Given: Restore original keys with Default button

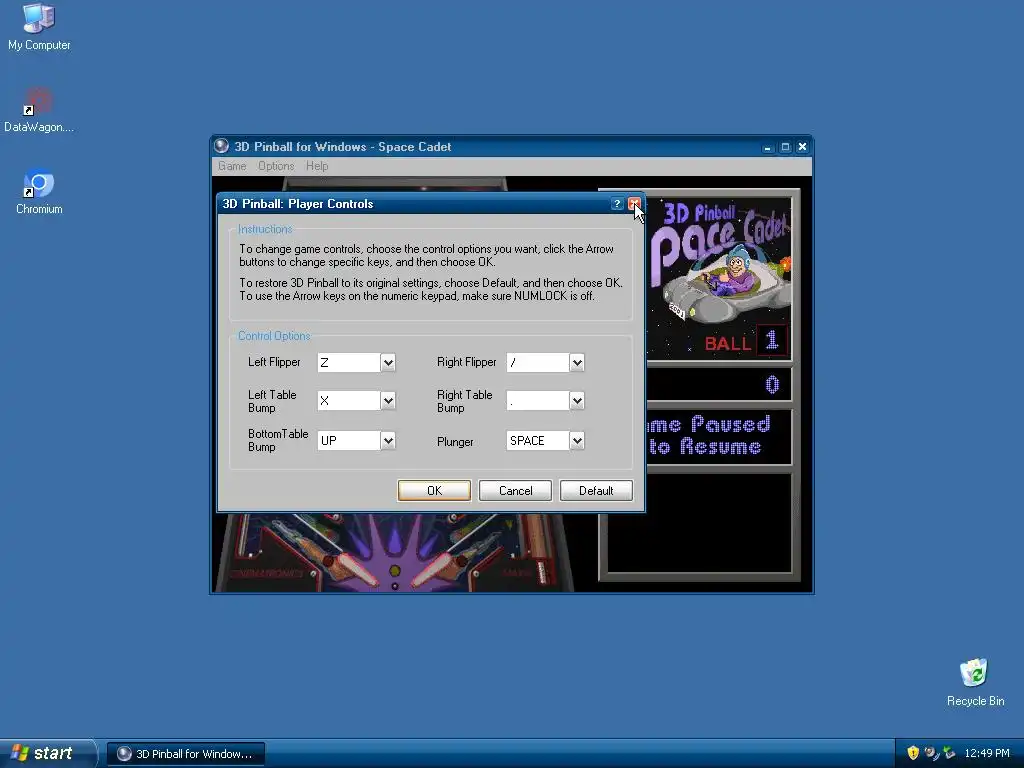Looking at the screenshot, I should tap(596, 490).
